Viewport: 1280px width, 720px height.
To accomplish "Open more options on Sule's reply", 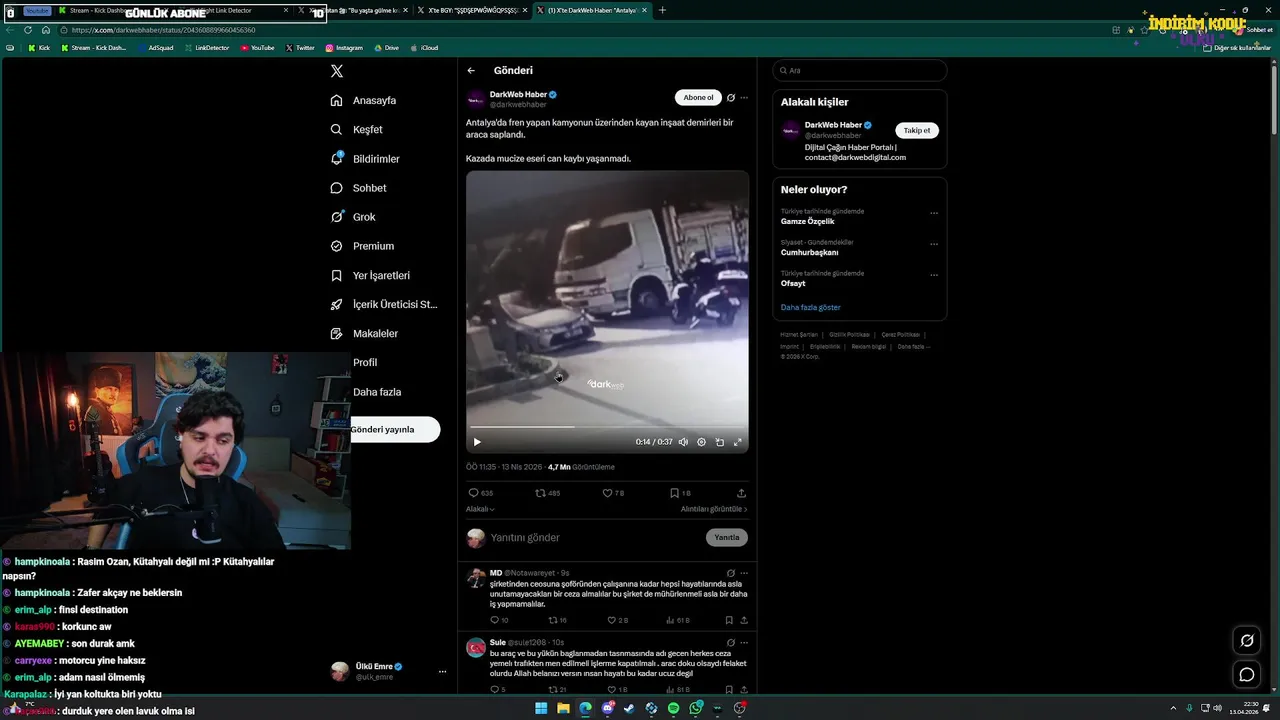I will pos(744,642).
